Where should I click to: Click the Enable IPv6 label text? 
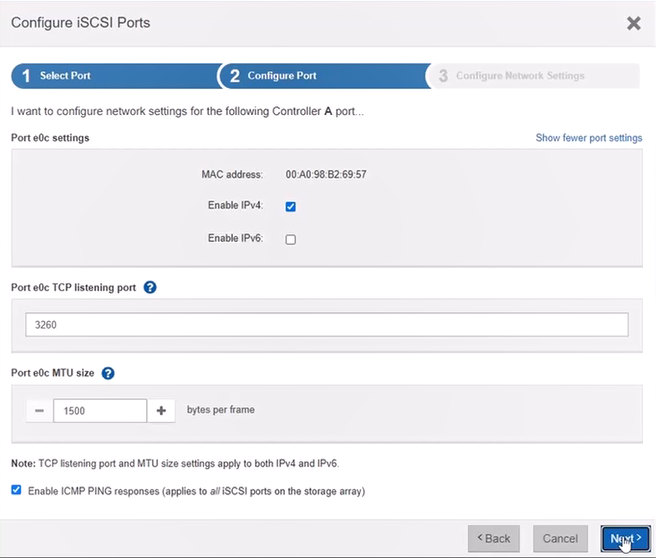(236, 238)
